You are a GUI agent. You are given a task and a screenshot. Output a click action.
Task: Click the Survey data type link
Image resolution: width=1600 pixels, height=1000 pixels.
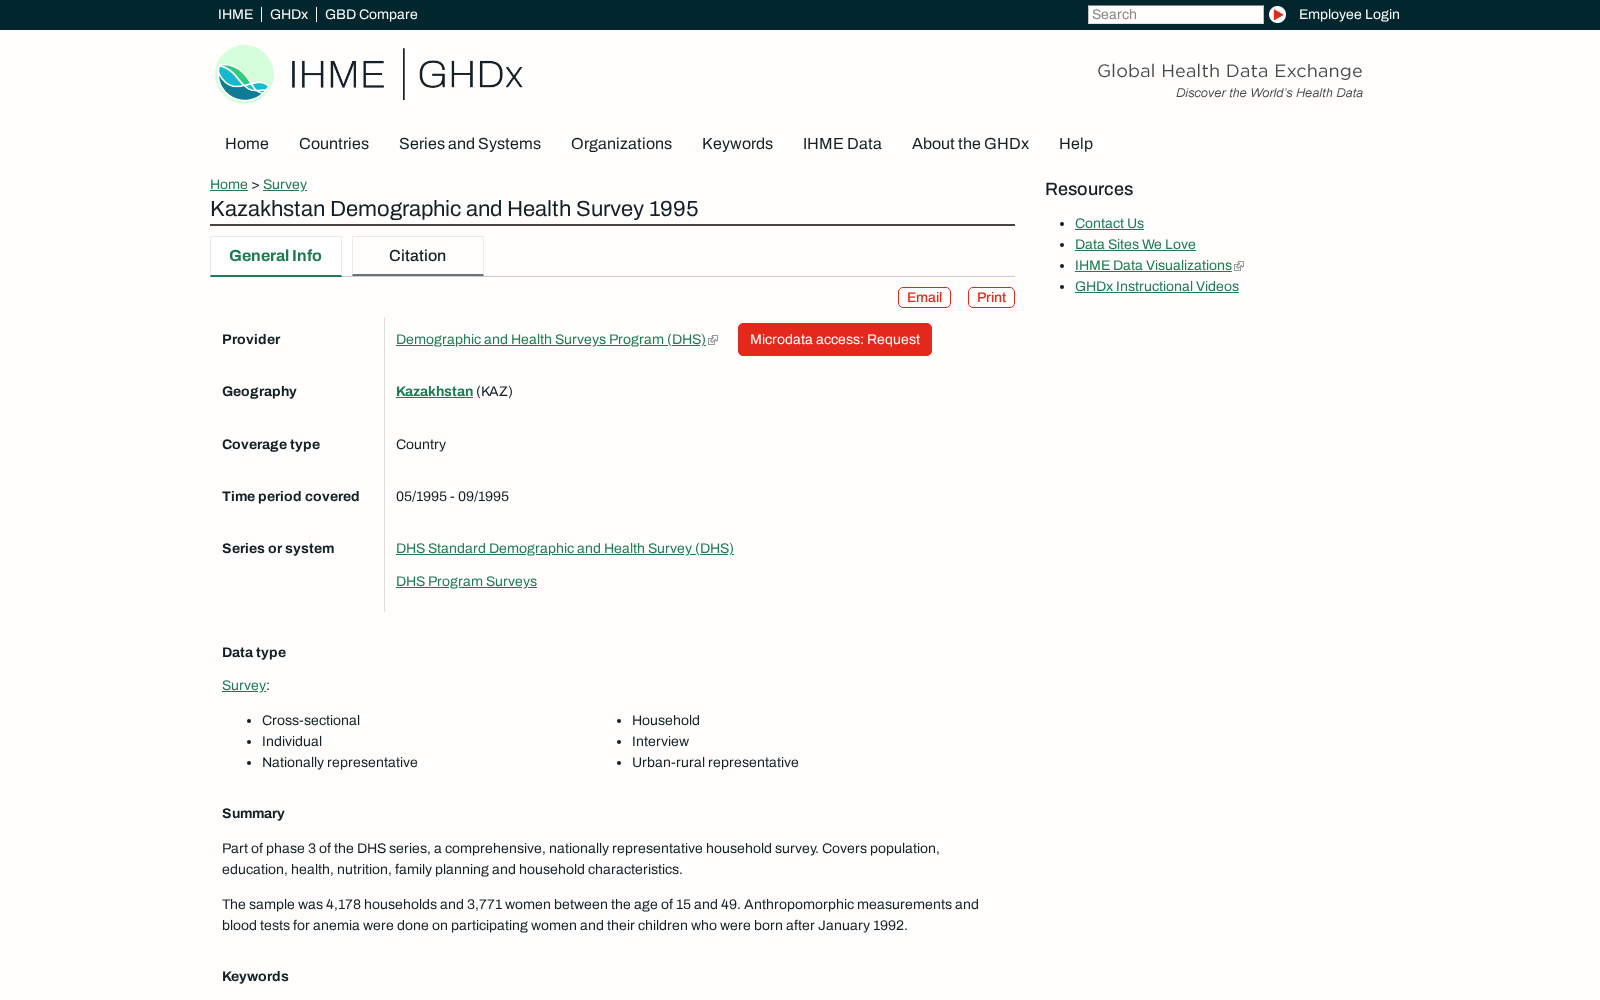coord(244,685)
